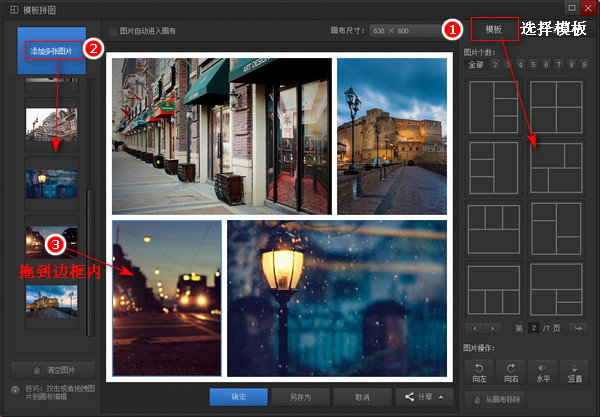Image resolution: width=600 pixels, height=417 pixels.
Task: Click the page number field showing 2
Action: [x=534, y=328]
